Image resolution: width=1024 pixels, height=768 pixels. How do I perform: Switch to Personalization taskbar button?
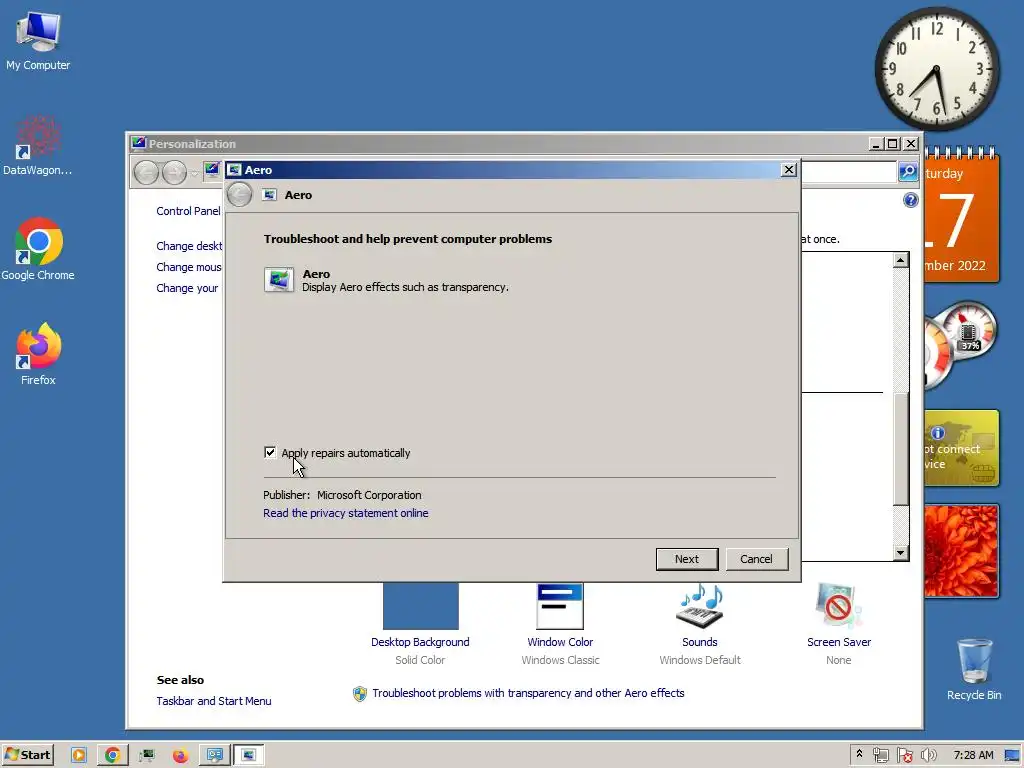pyautogui.click(x=214, y=756)
